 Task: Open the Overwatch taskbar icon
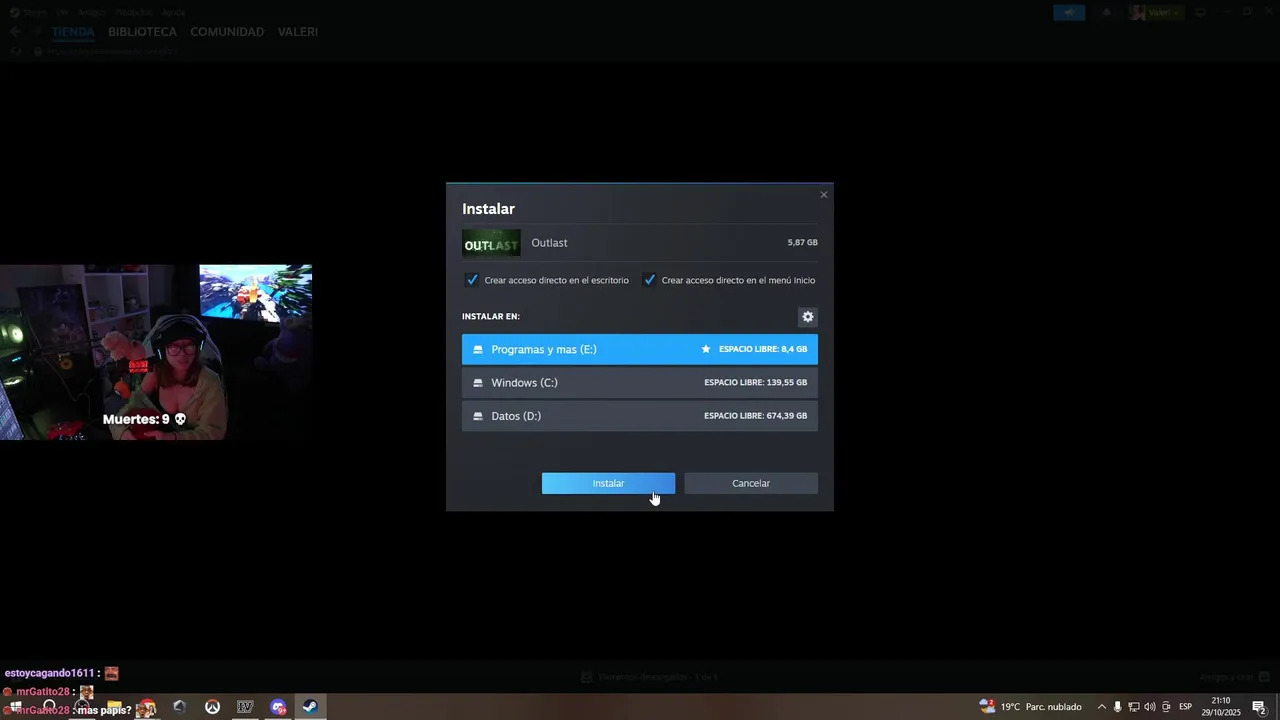pos(212,707)
